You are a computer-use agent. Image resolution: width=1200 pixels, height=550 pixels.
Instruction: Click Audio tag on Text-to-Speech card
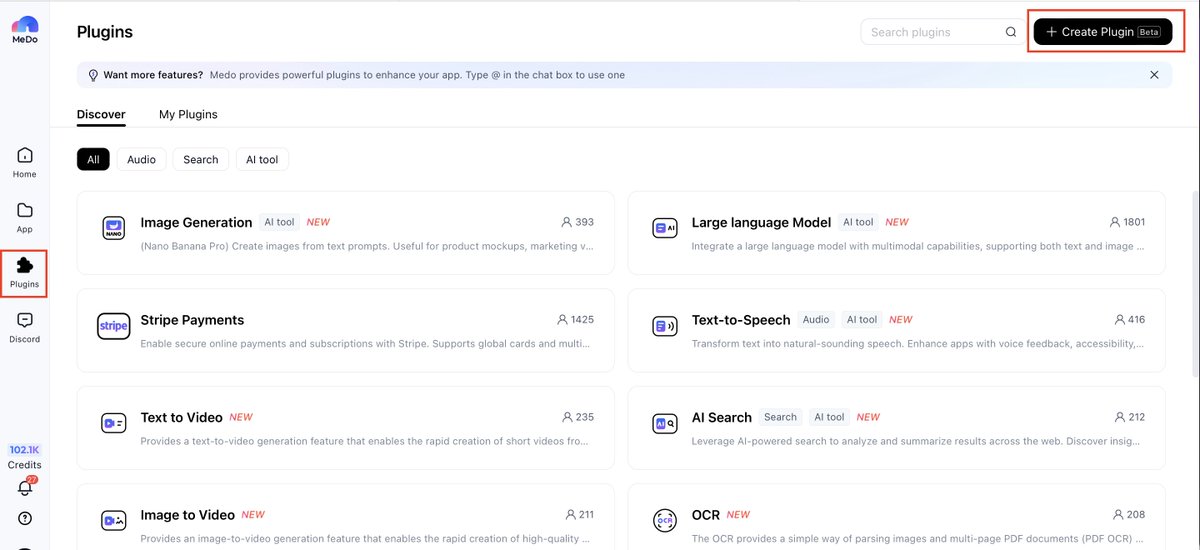816,320
